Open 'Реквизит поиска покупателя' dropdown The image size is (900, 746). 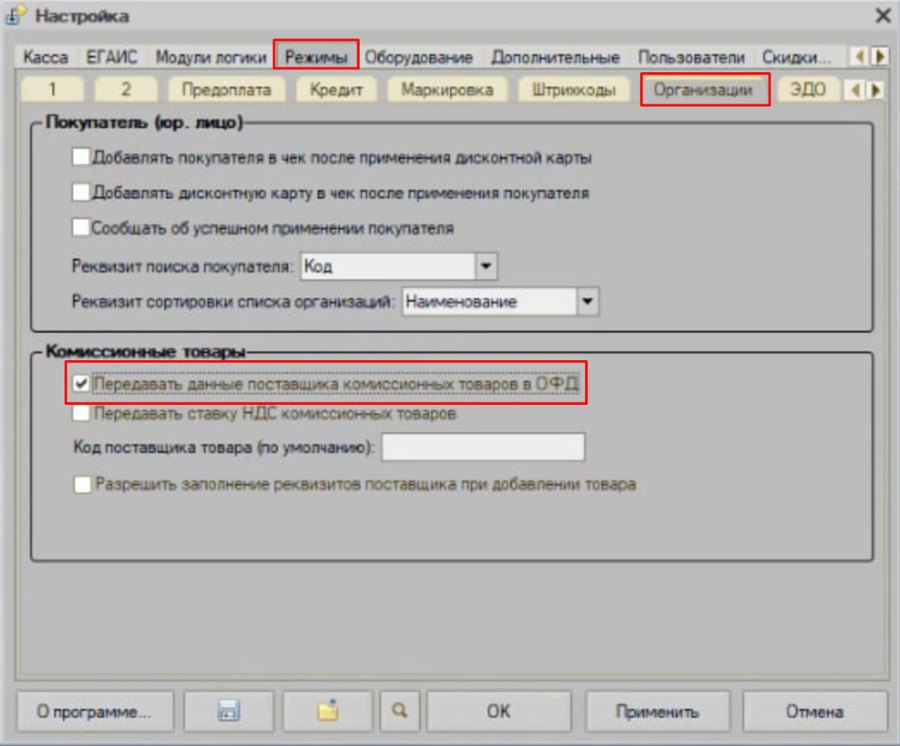486,266
